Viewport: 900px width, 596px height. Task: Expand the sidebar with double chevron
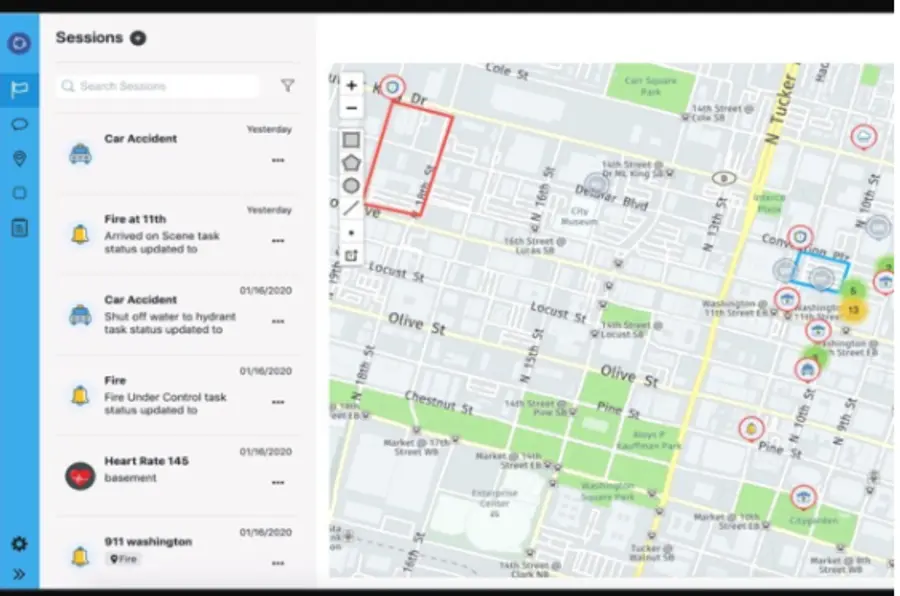[x=19, y=574]
